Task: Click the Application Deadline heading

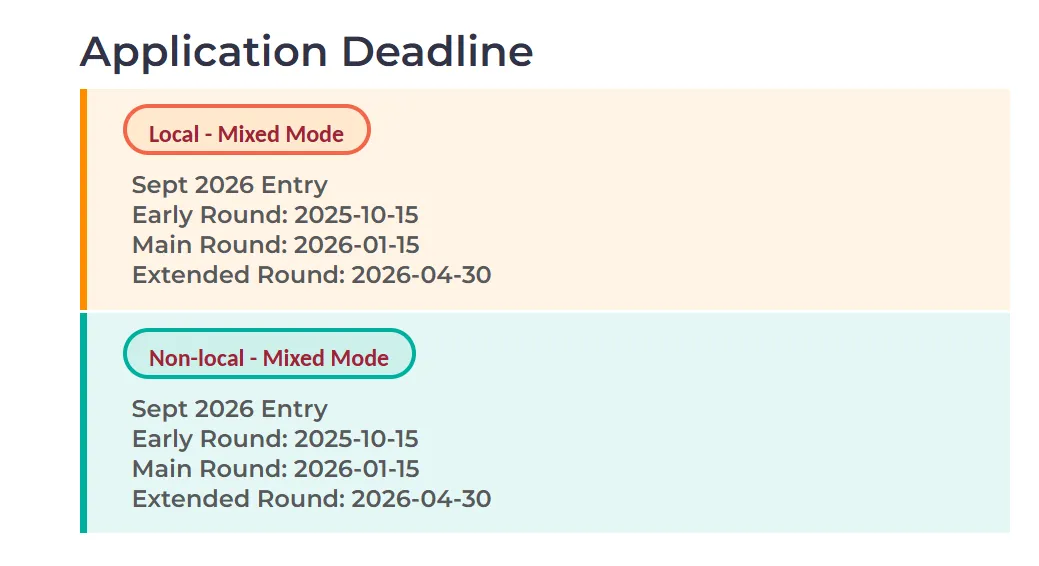Action: click(306, 51)
